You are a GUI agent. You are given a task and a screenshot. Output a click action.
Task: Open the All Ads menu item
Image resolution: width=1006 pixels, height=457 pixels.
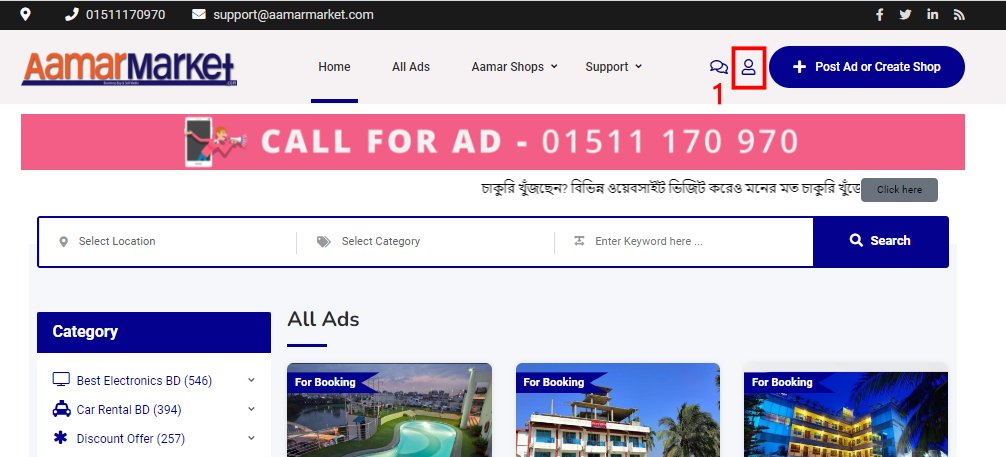(411, 67)
